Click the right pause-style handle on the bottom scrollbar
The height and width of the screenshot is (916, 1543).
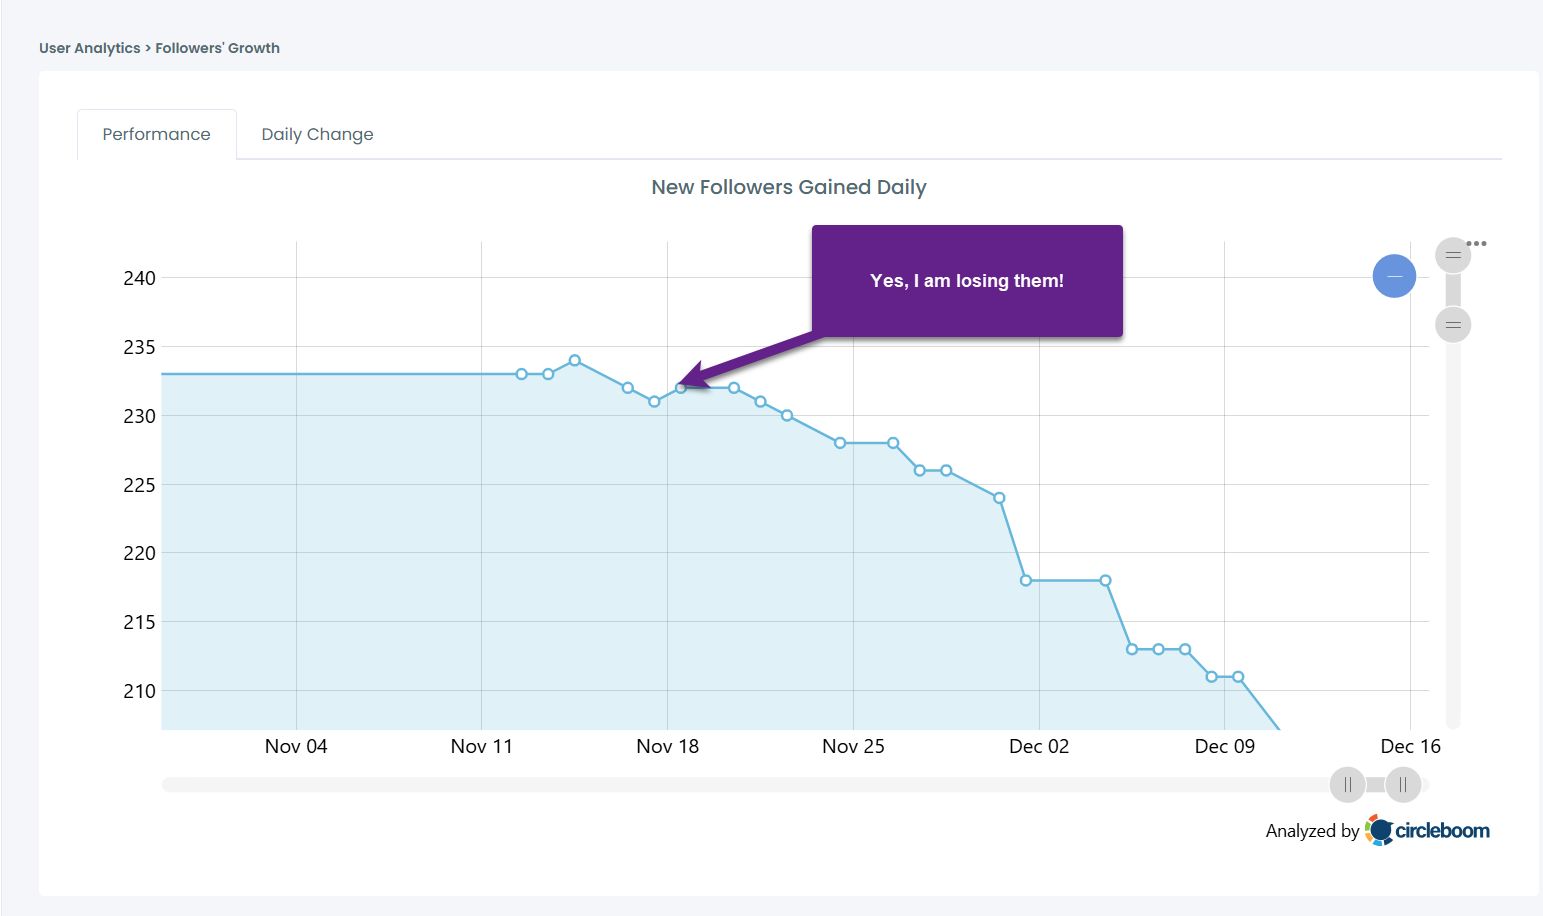tap(1403, 785)
